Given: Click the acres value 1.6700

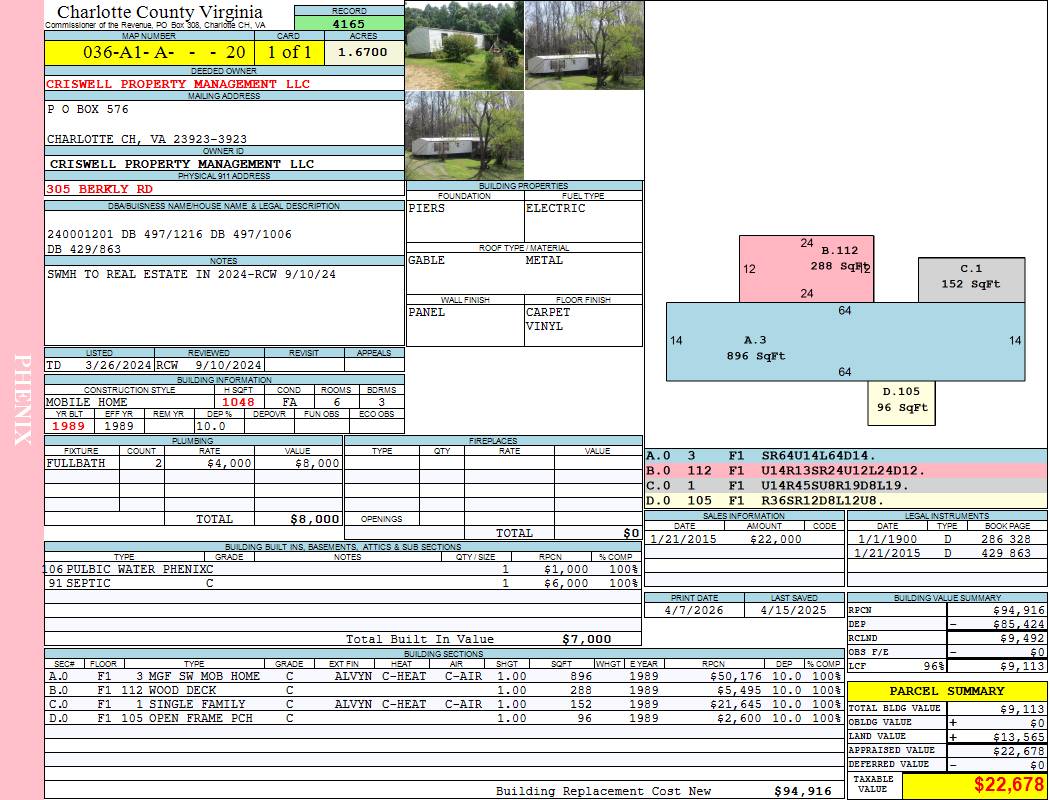Looking at the screenshot, I should point(364,52).
